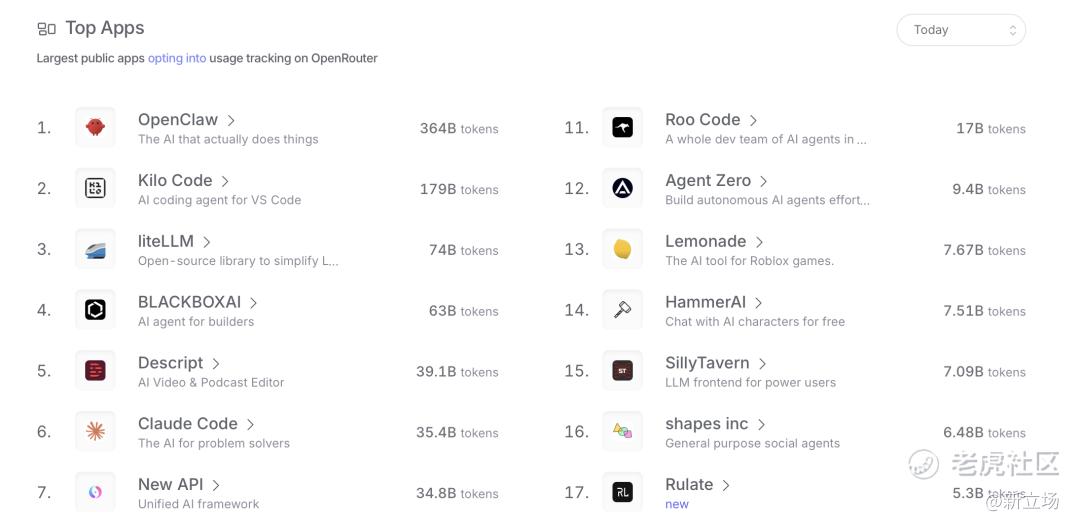Screen dimensions: 1080x526
Task: Click the Kilo Code app icon
Action: click(95, 189)
